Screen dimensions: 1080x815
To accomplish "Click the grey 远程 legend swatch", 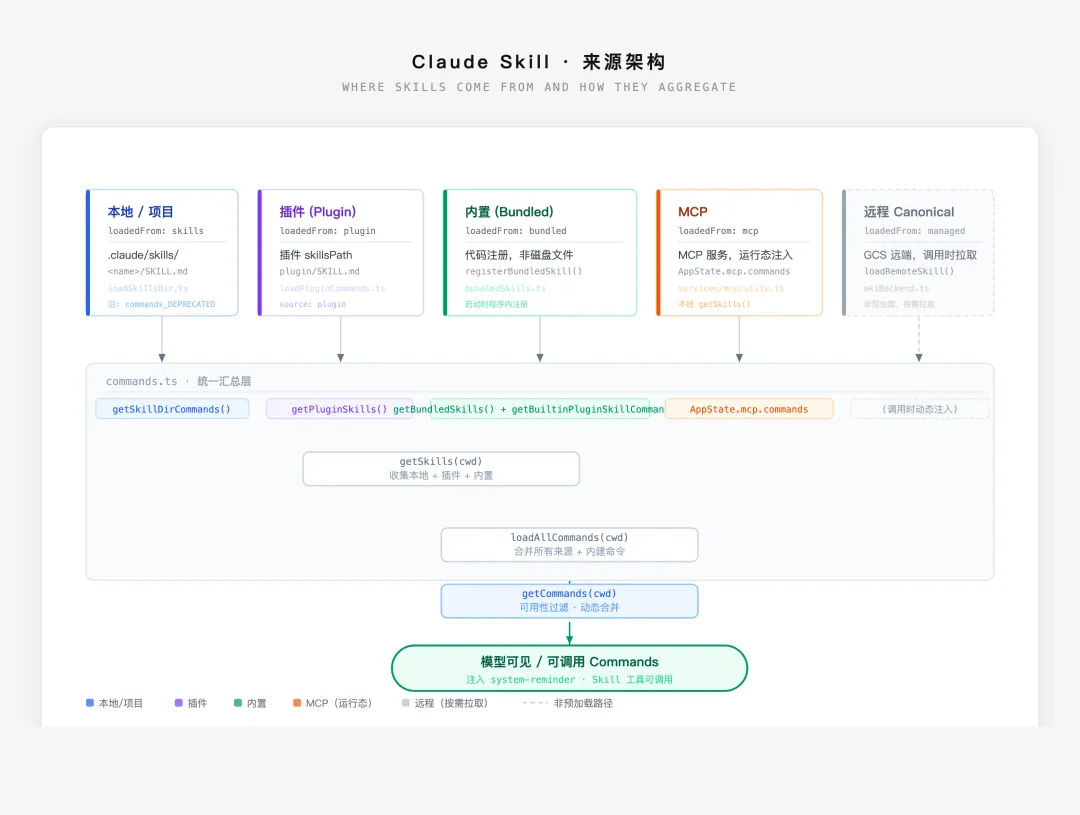I will (406, 703).
